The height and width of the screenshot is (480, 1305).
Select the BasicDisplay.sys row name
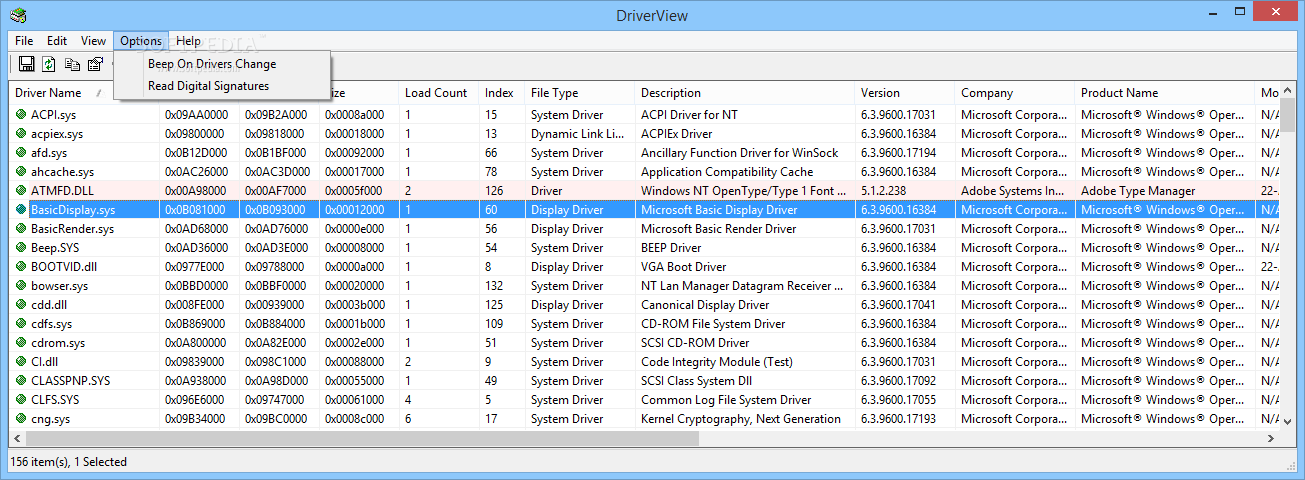(x=73, y=210)
